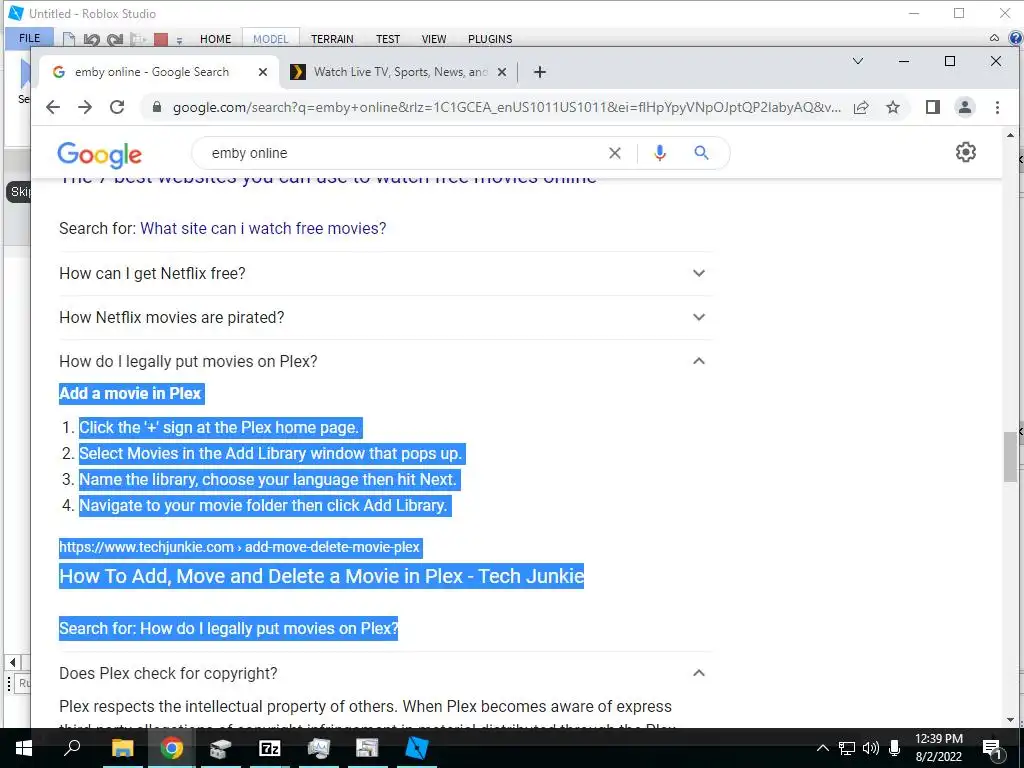Screen dimensions: 1024x768
Task: Open HOME ribbon tab in Roblox Studio
Action: pyautogui.click(x=216, y=39)
